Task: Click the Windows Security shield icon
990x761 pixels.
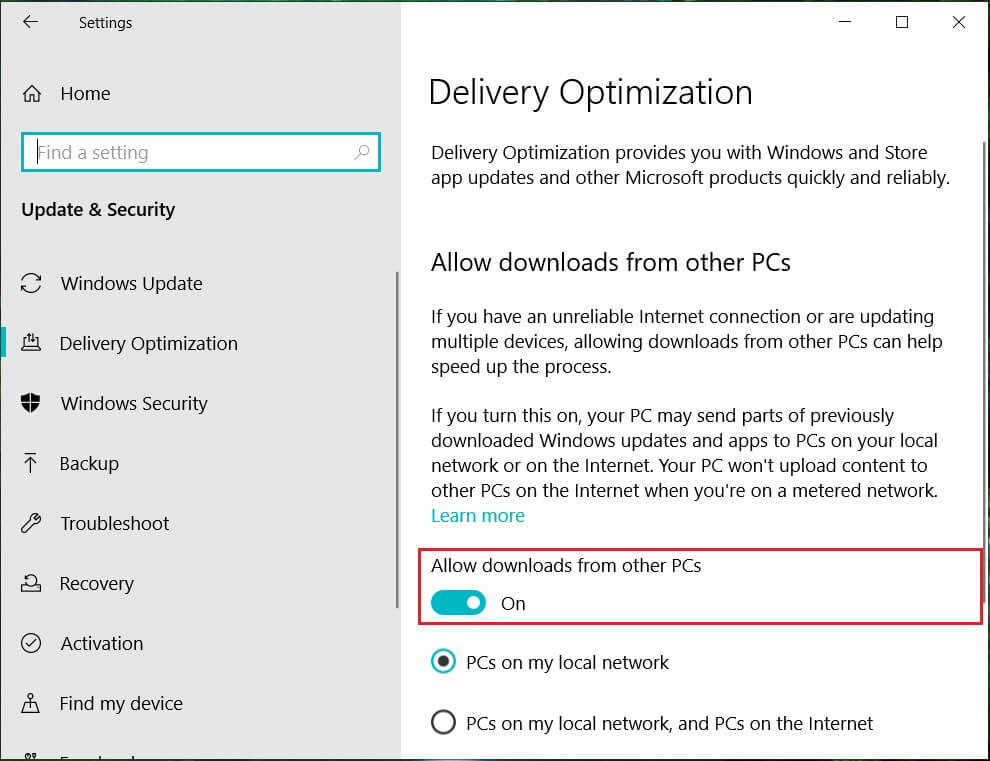Action: coord(31,403)
